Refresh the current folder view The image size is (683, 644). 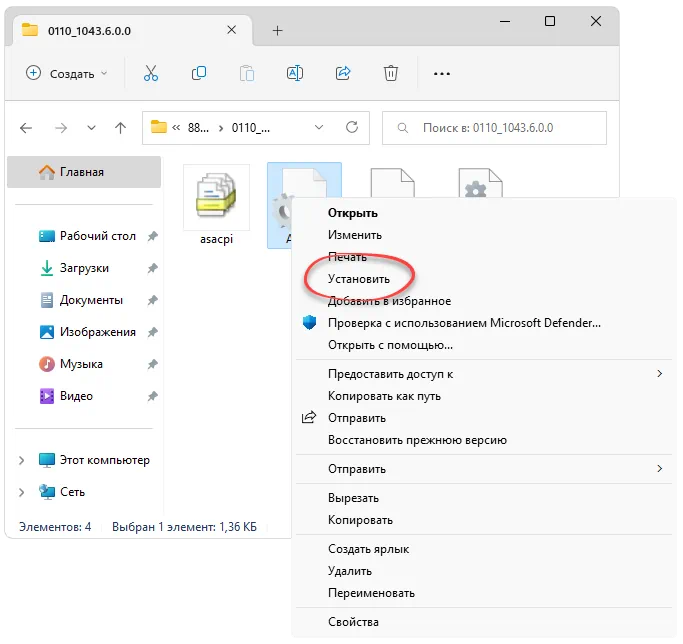(x=352, y=127)
